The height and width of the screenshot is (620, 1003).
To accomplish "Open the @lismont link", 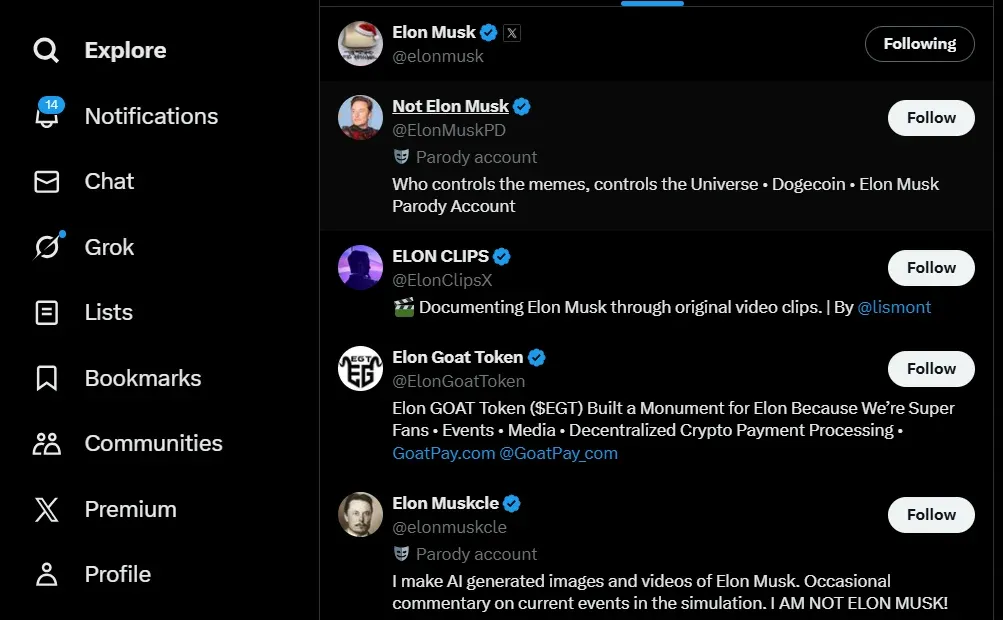I will point(894,307).
